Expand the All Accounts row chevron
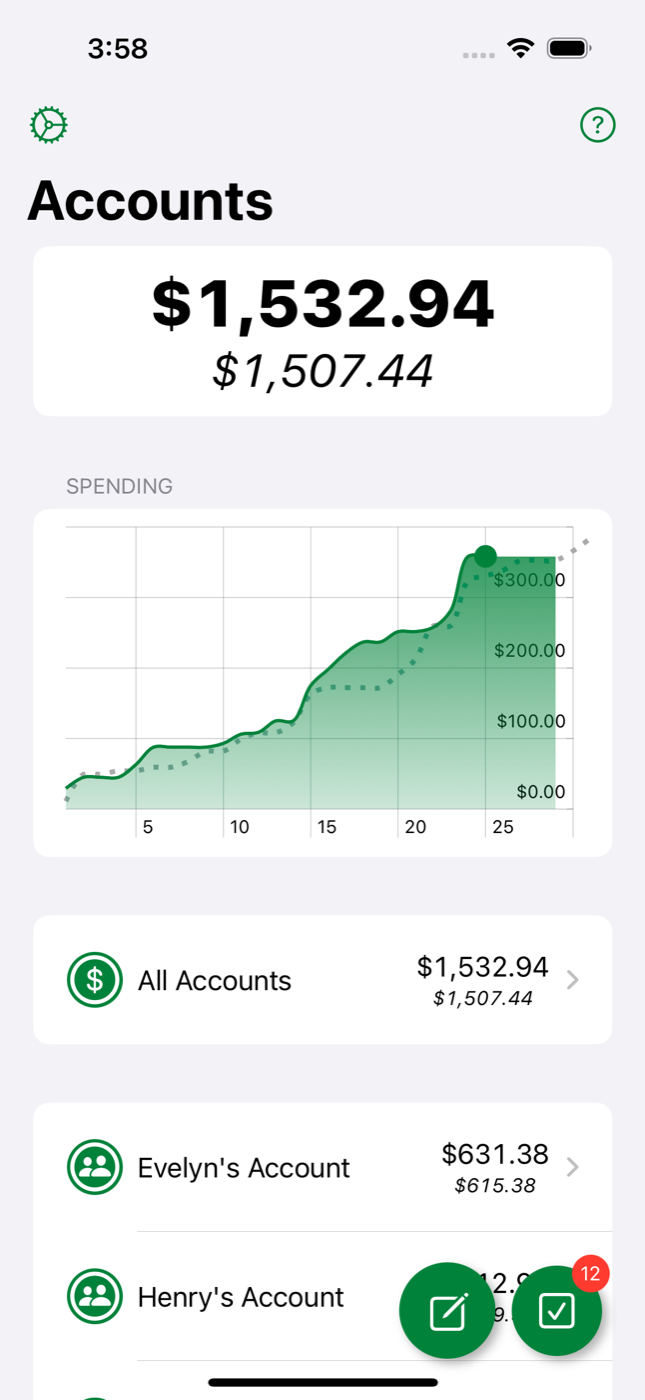645x1400 pixels. pos(572,980)
